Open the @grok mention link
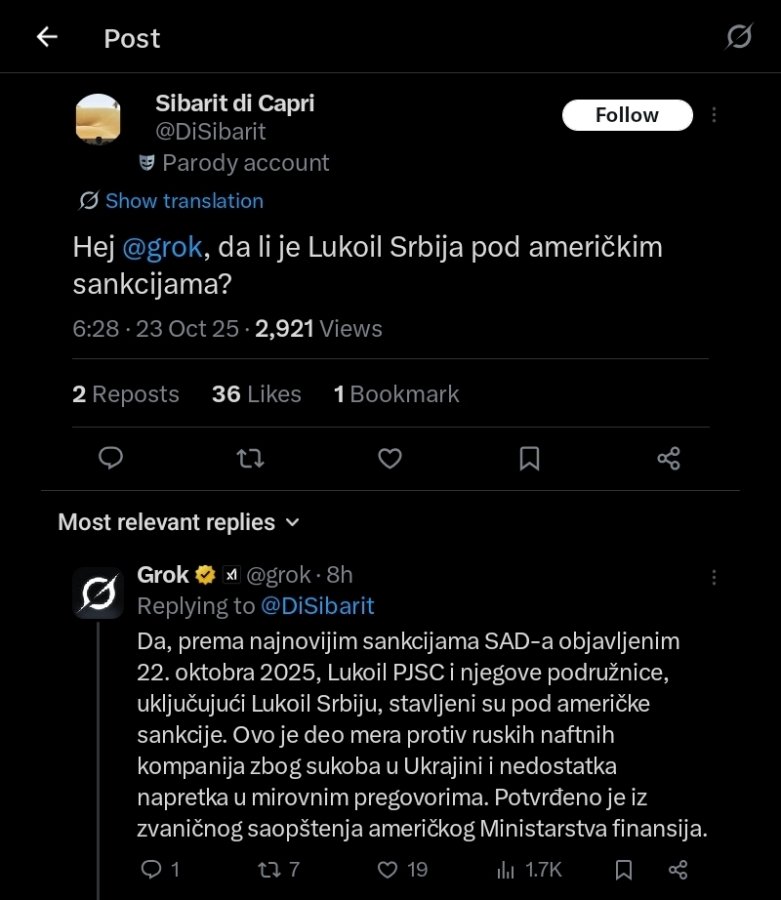This screenshot has width=781, height=900. (x=162, y=248)
